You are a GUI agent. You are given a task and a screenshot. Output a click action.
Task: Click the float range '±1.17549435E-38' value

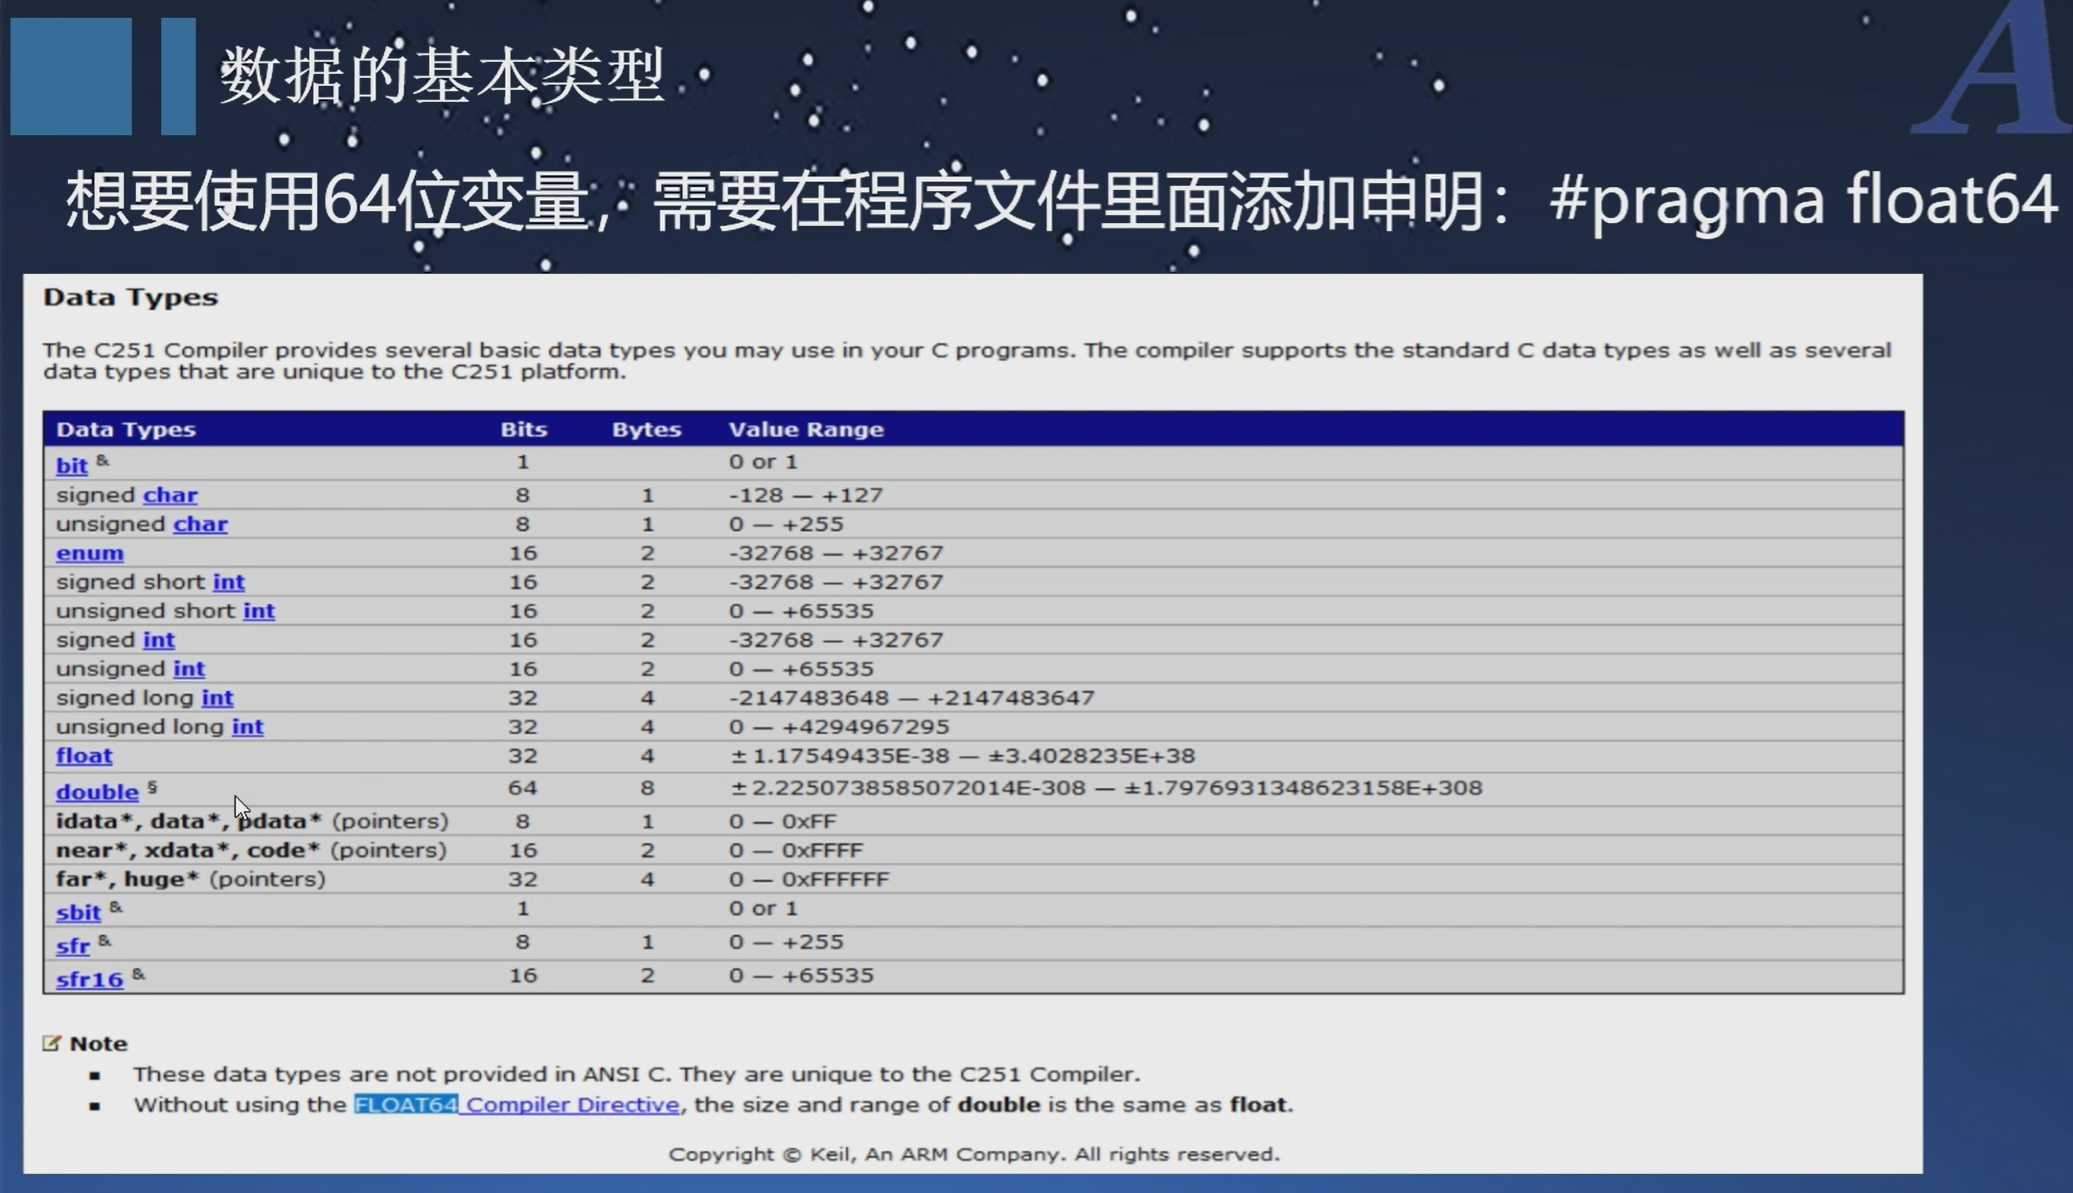(x=841, y=756)
